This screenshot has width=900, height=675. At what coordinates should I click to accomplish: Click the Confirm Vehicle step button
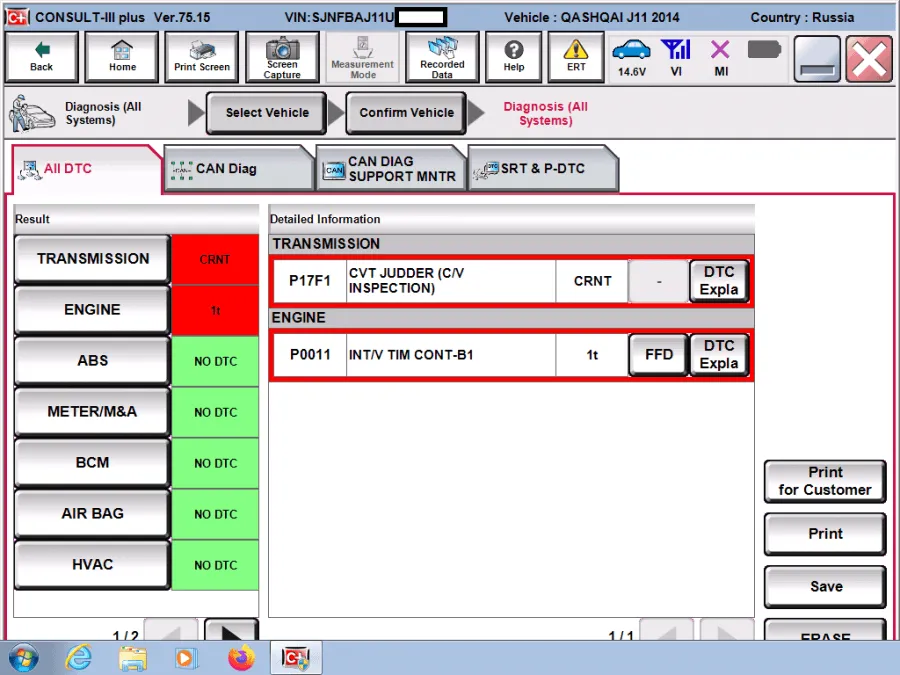406,113
